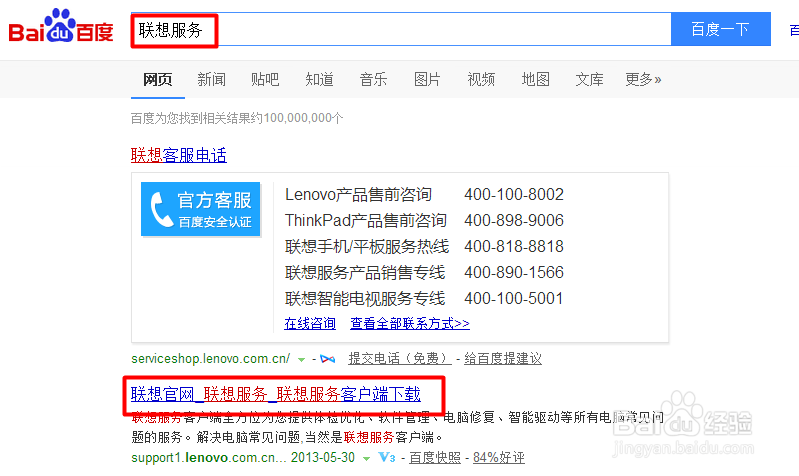The width and height of the screenshot is (799, 476).
Task: Open the 贴吧 tab
Action: click(265, 80)
